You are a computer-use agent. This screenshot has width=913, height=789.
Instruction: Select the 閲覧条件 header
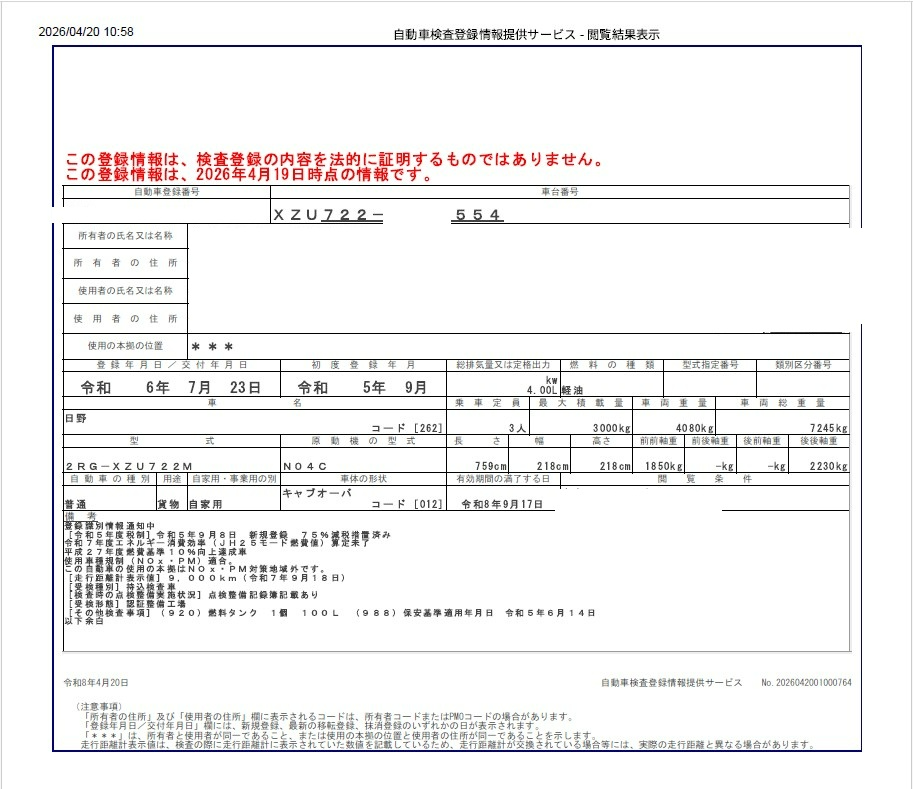[x=705, y=479]
